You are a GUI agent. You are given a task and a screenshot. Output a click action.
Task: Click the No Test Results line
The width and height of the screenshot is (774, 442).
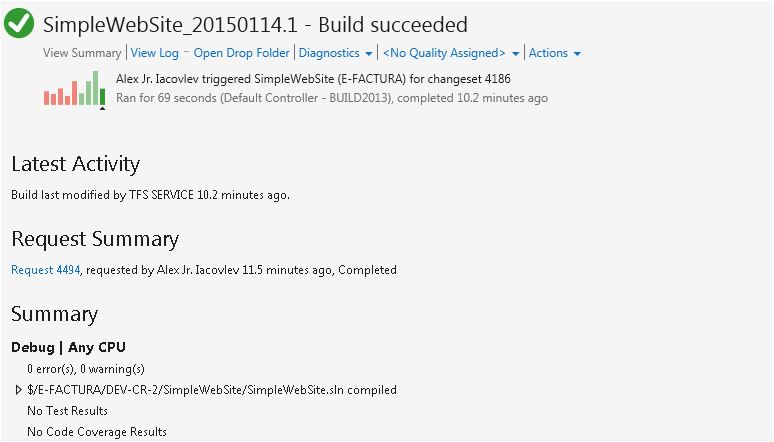coord(68,410)
